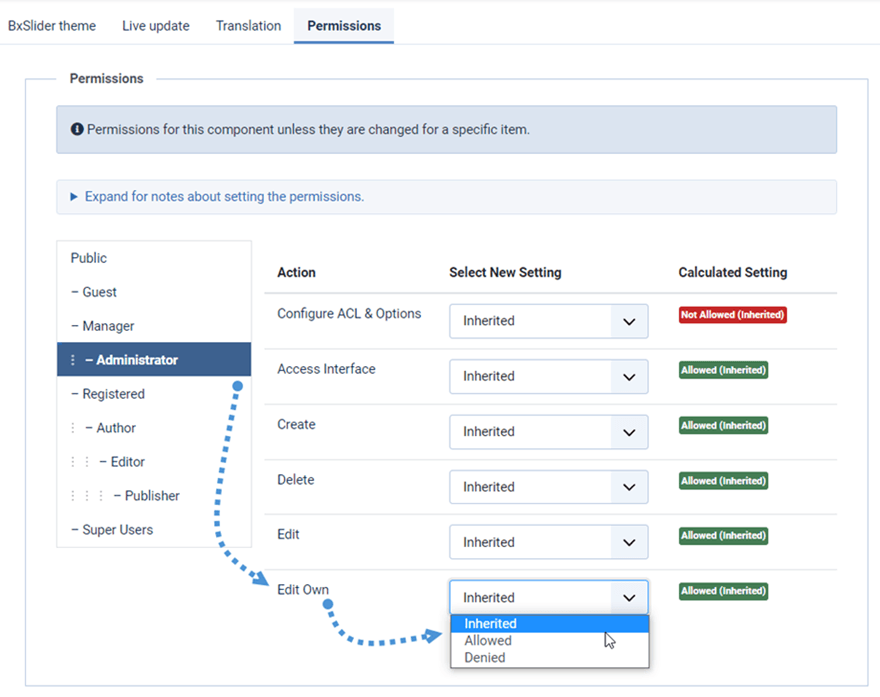
Task: Open the Create permission dropdown
Action: click(548, 432)
